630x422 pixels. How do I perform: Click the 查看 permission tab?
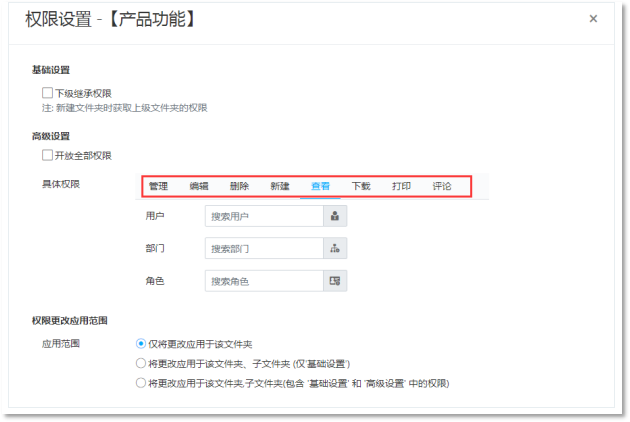(320, 186)
